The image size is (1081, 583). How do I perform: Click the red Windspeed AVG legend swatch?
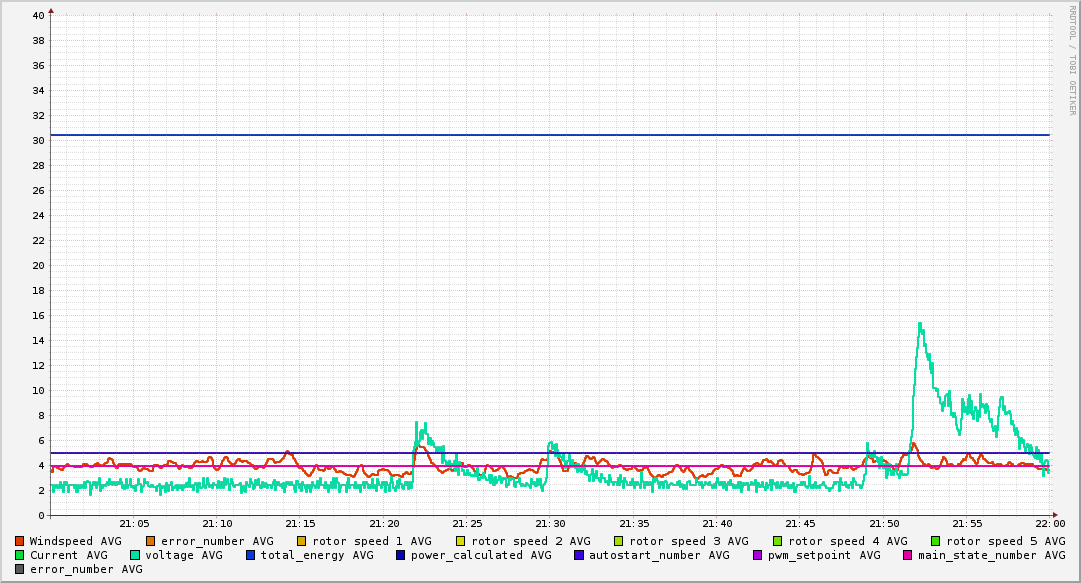pos(20,541)
